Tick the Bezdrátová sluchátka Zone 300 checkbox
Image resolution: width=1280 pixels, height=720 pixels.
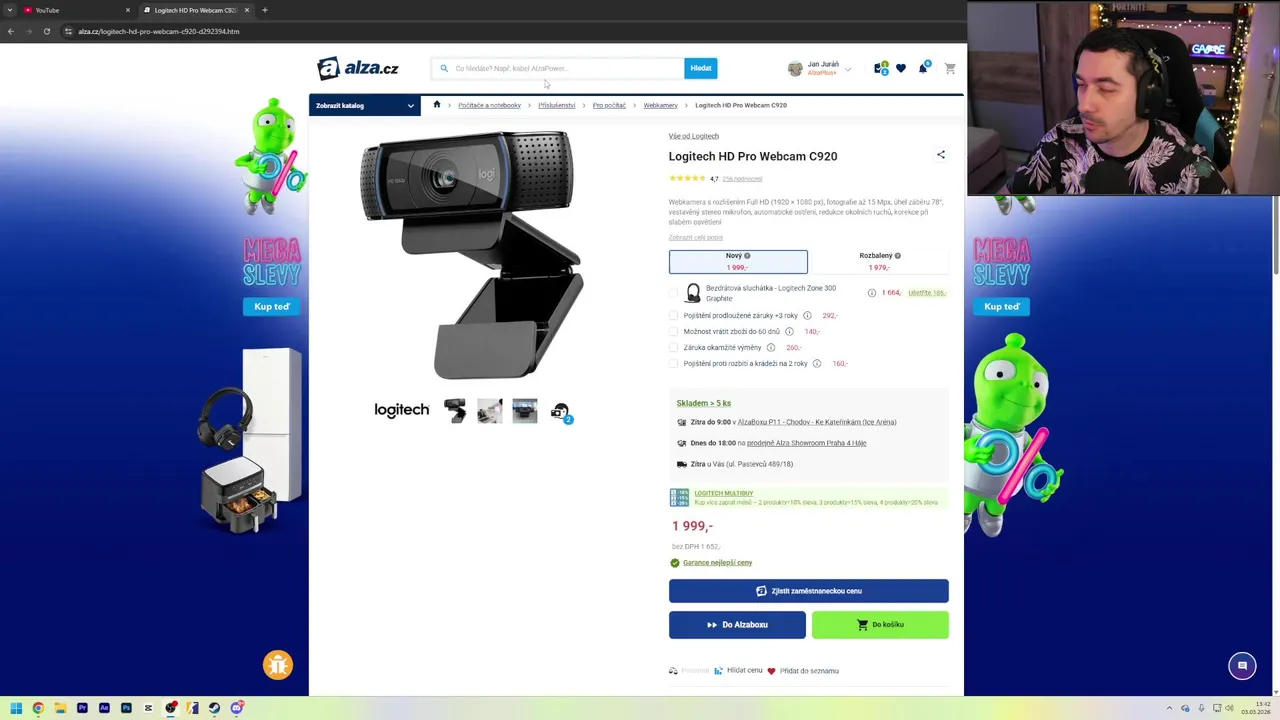pos(673,293)
